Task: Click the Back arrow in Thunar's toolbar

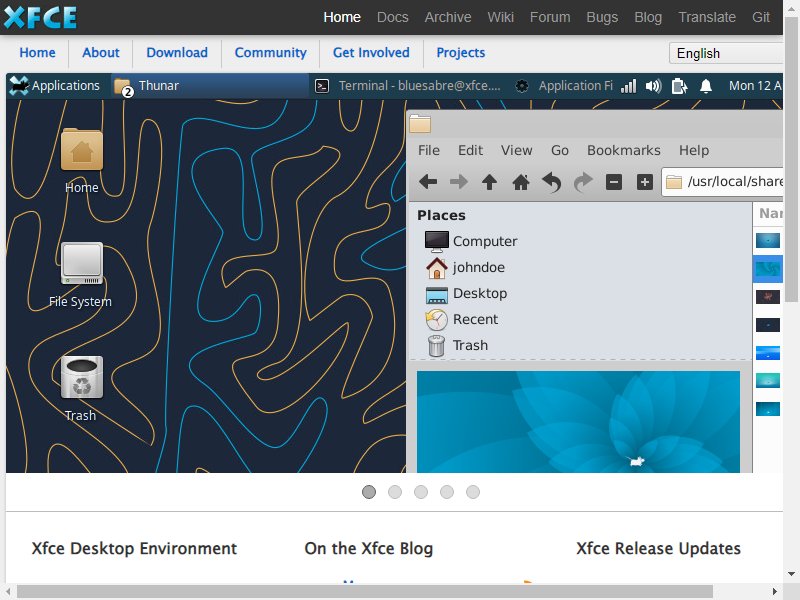Action: (x=428, y=182)
